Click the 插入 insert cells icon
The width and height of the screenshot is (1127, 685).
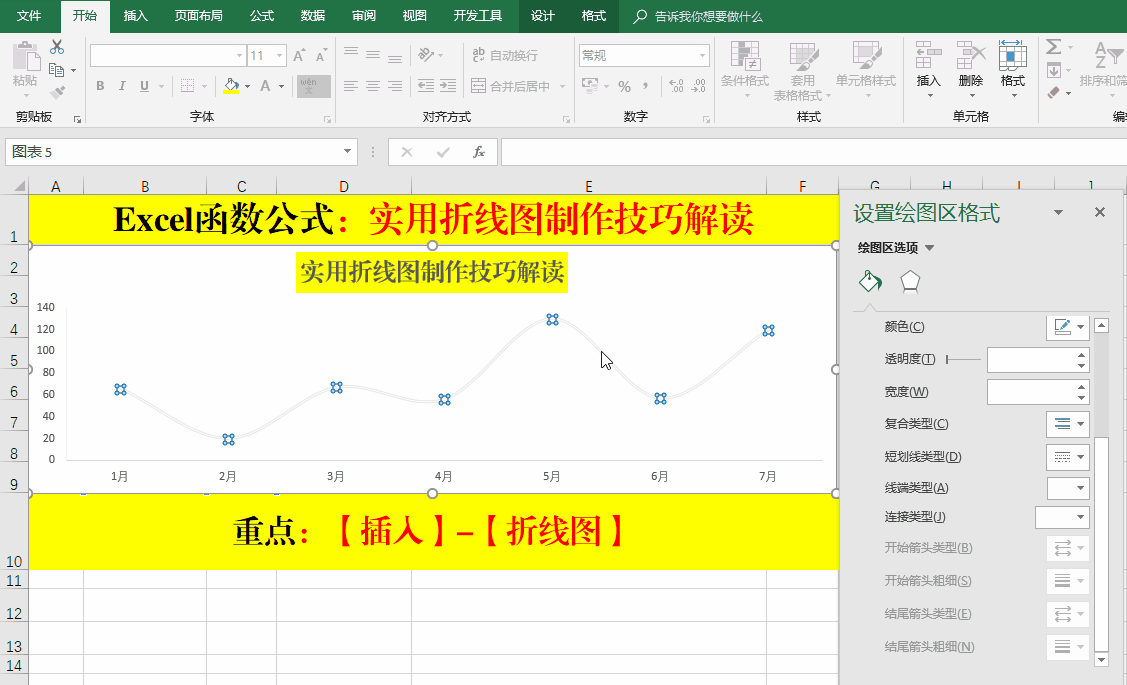(x=928, y=55)
